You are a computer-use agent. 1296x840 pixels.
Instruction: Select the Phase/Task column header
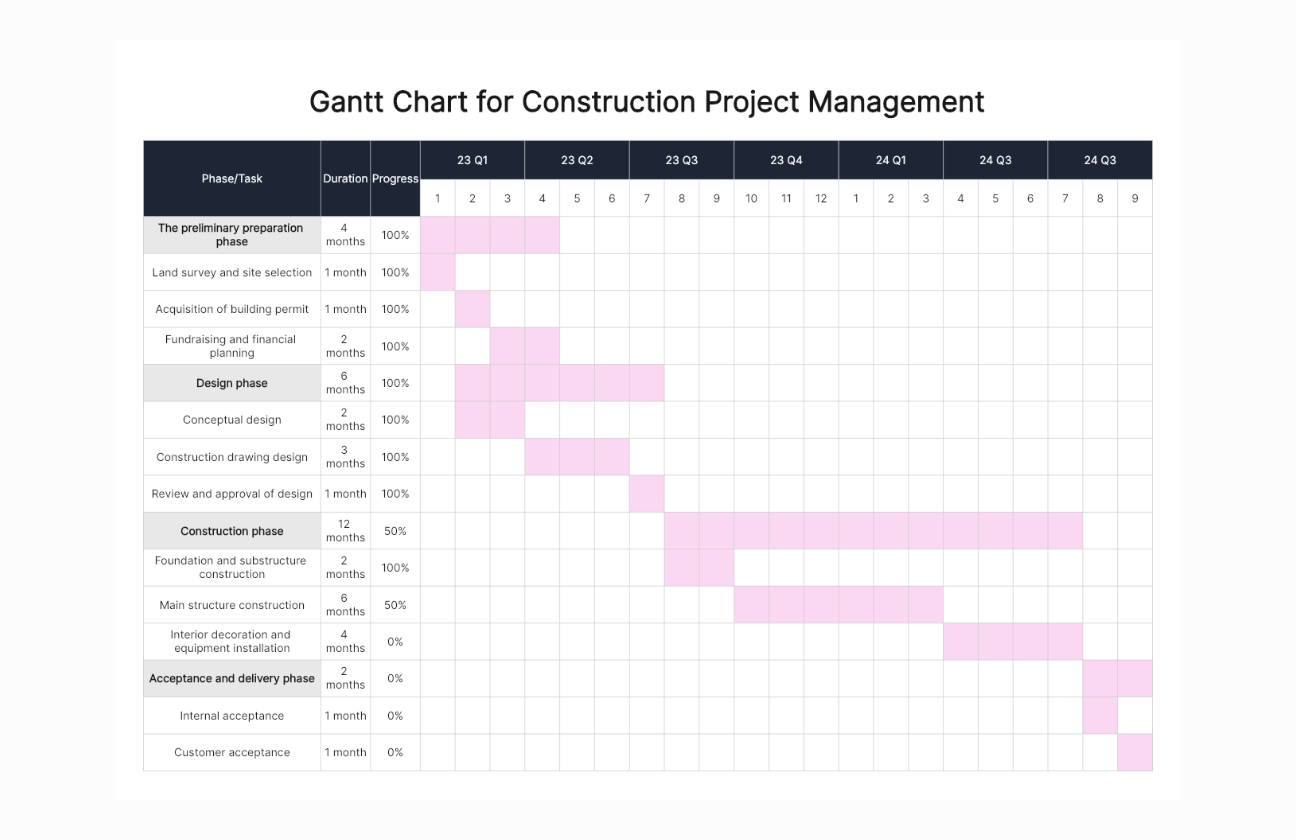232,179
